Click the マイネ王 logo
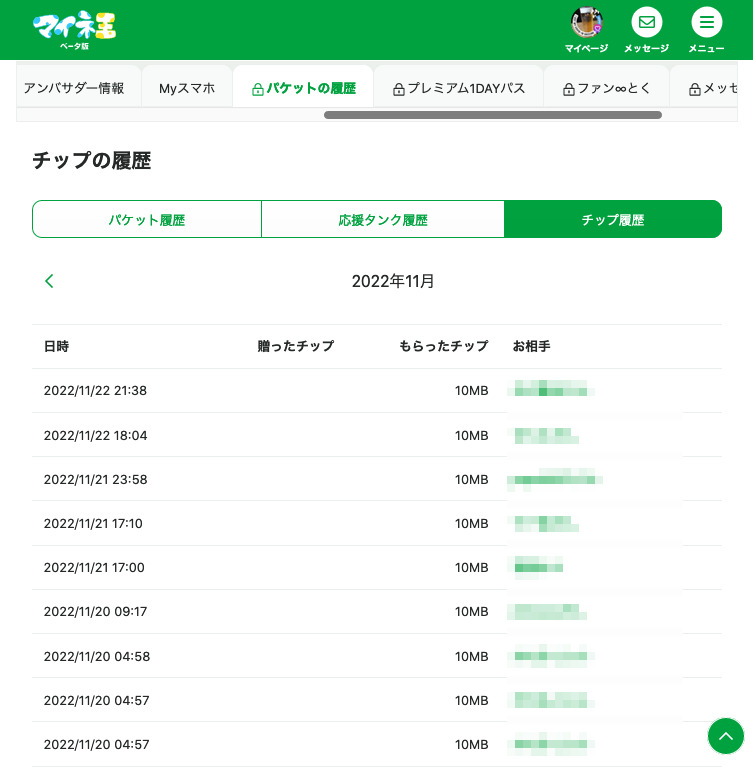The width and height of the screenshot is (753, 768). (x=74, y=29)
